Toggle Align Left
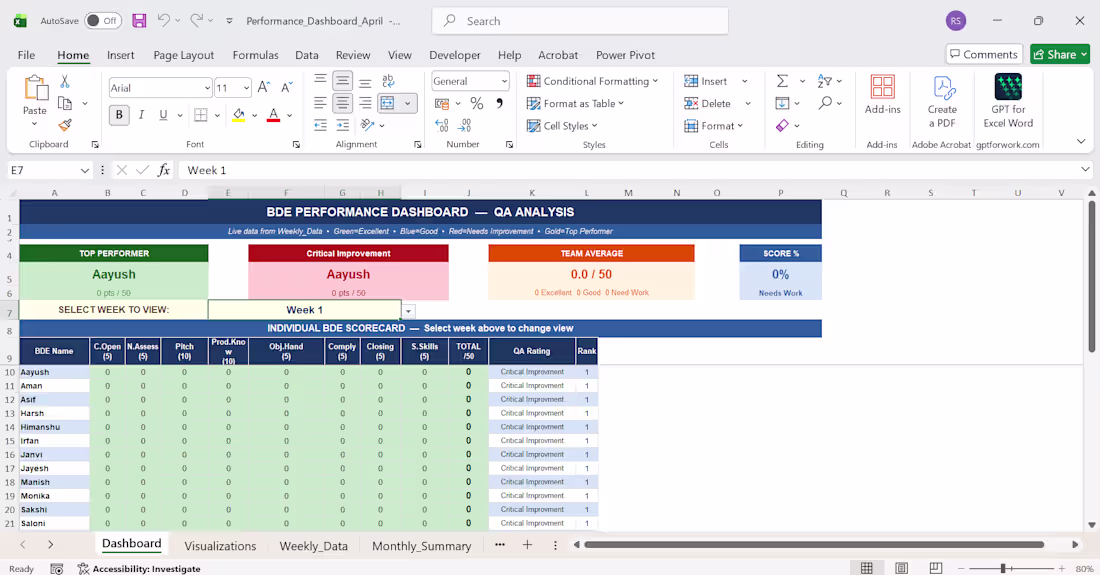The width and height of the screenshot is (1100, 575). (x=320, y=104)
